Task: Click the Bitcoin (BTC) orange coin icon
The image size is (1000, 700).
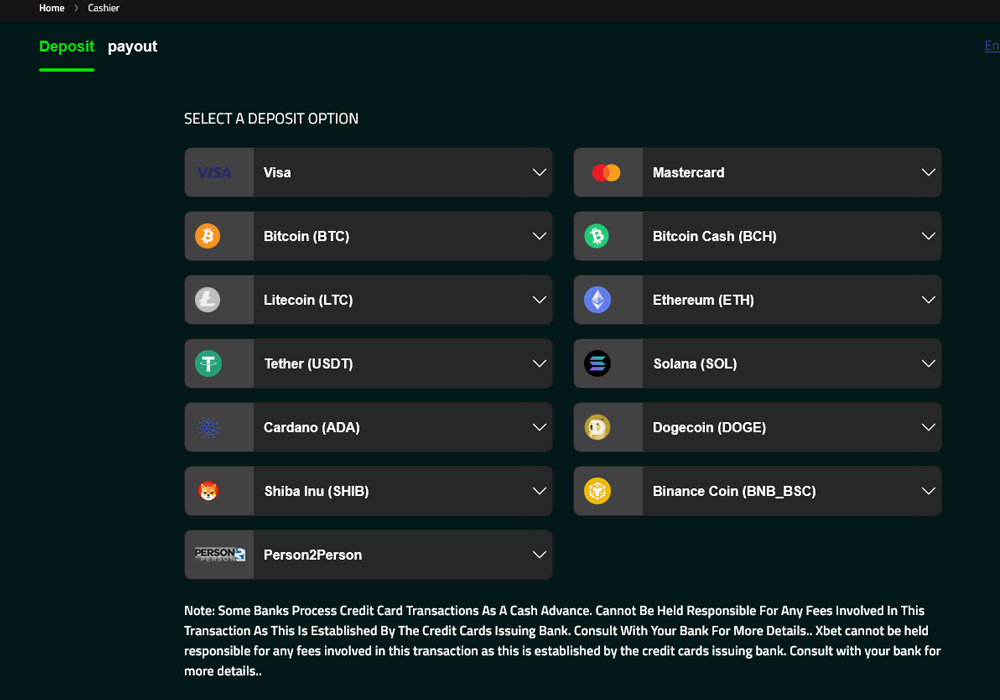Action: point(208,236)
